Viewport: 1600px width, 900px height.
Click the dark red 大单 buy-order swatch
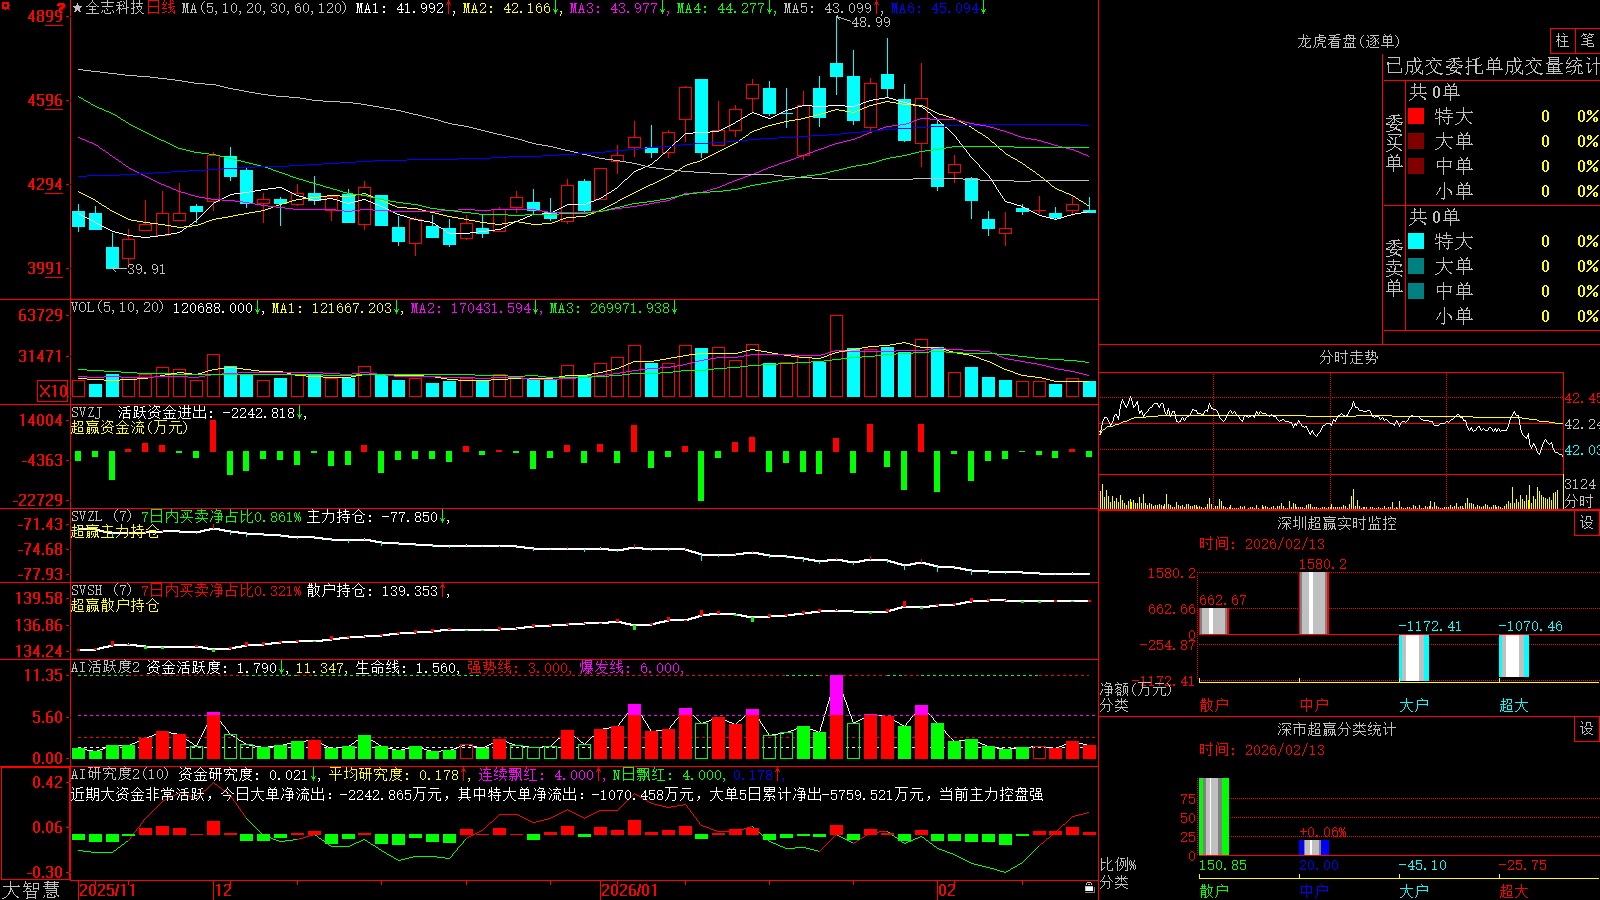[1416, 141]
